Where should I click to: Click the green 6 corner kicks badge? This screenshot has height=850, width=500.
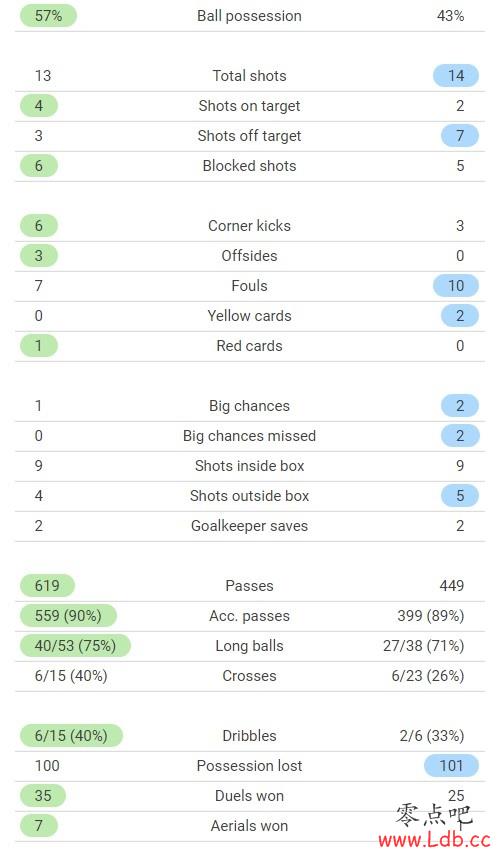[x=39, y=226]
